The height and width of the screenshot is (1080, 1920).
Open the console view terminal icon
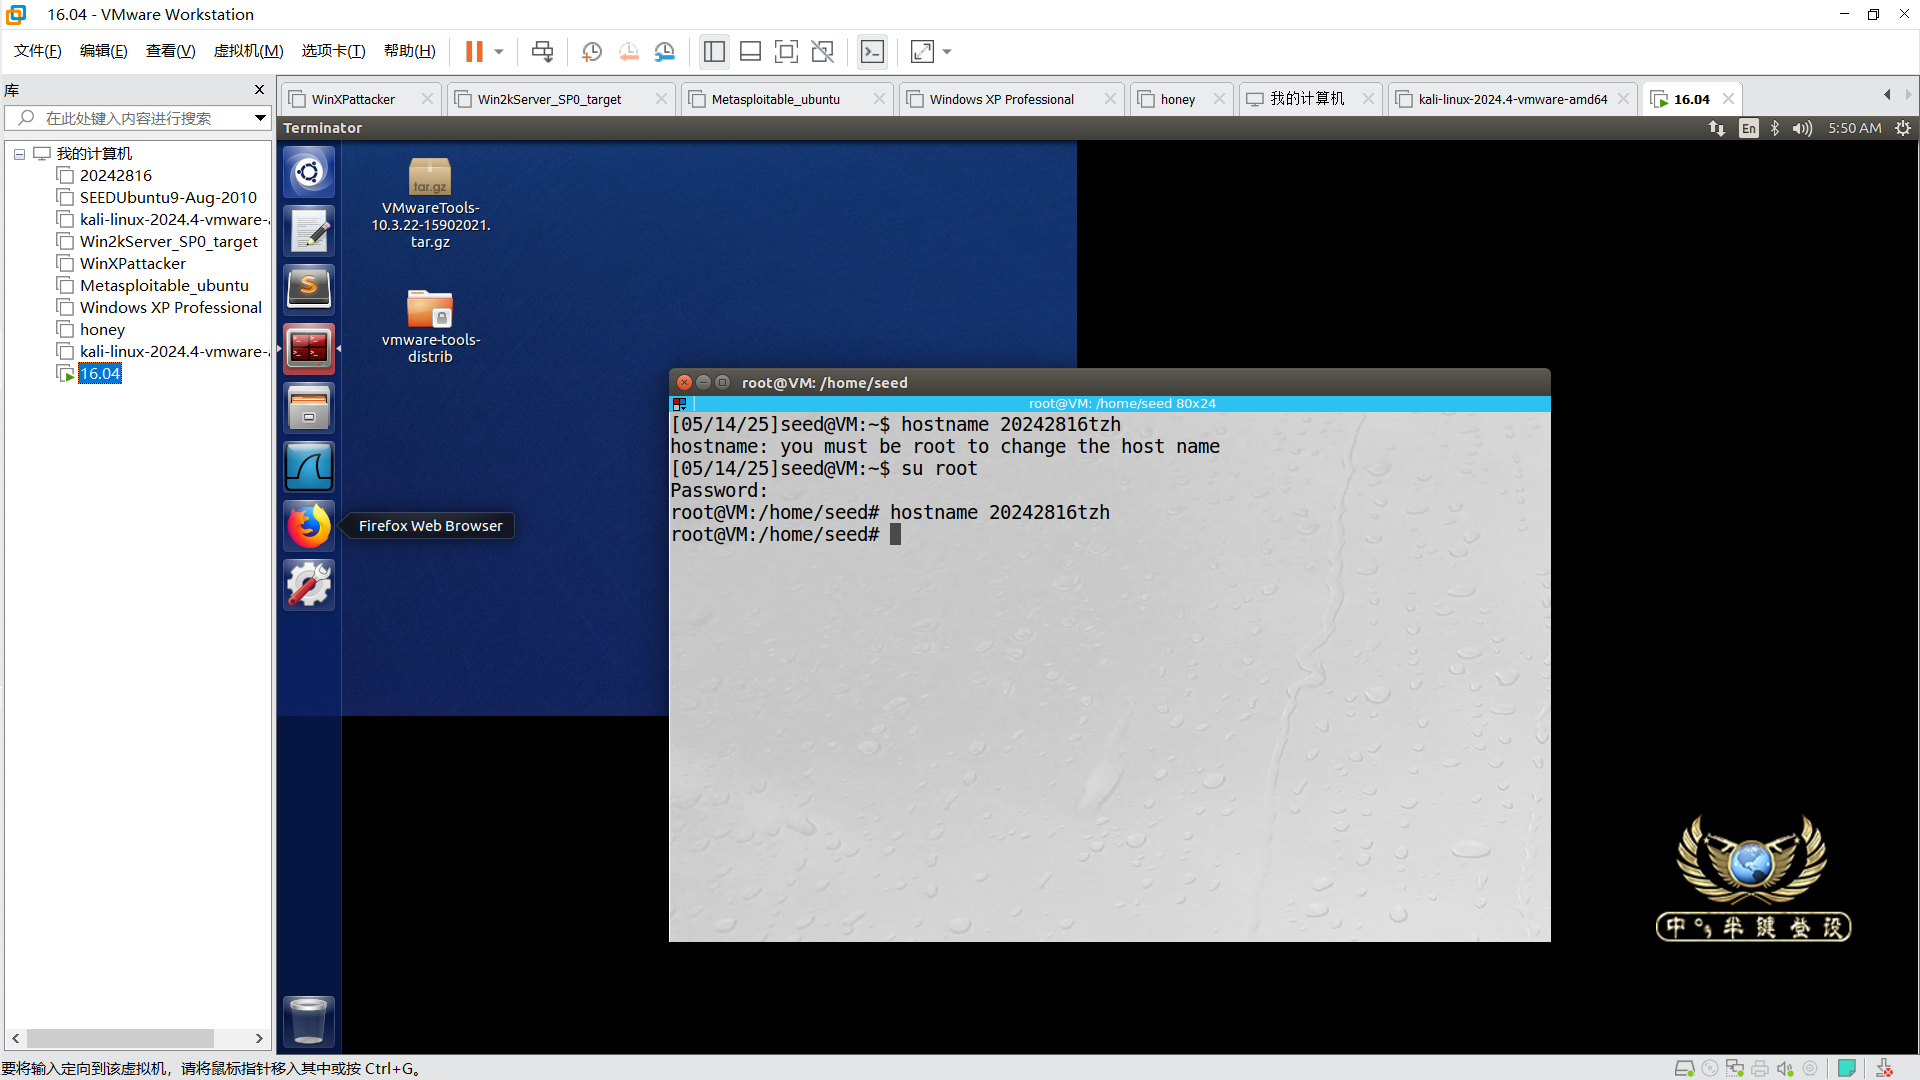(x=872, y=52)
